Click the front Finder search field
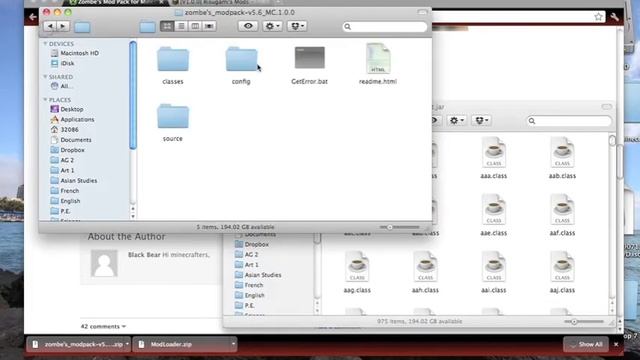This screenshot has width=640, height=360. point(385,27)
